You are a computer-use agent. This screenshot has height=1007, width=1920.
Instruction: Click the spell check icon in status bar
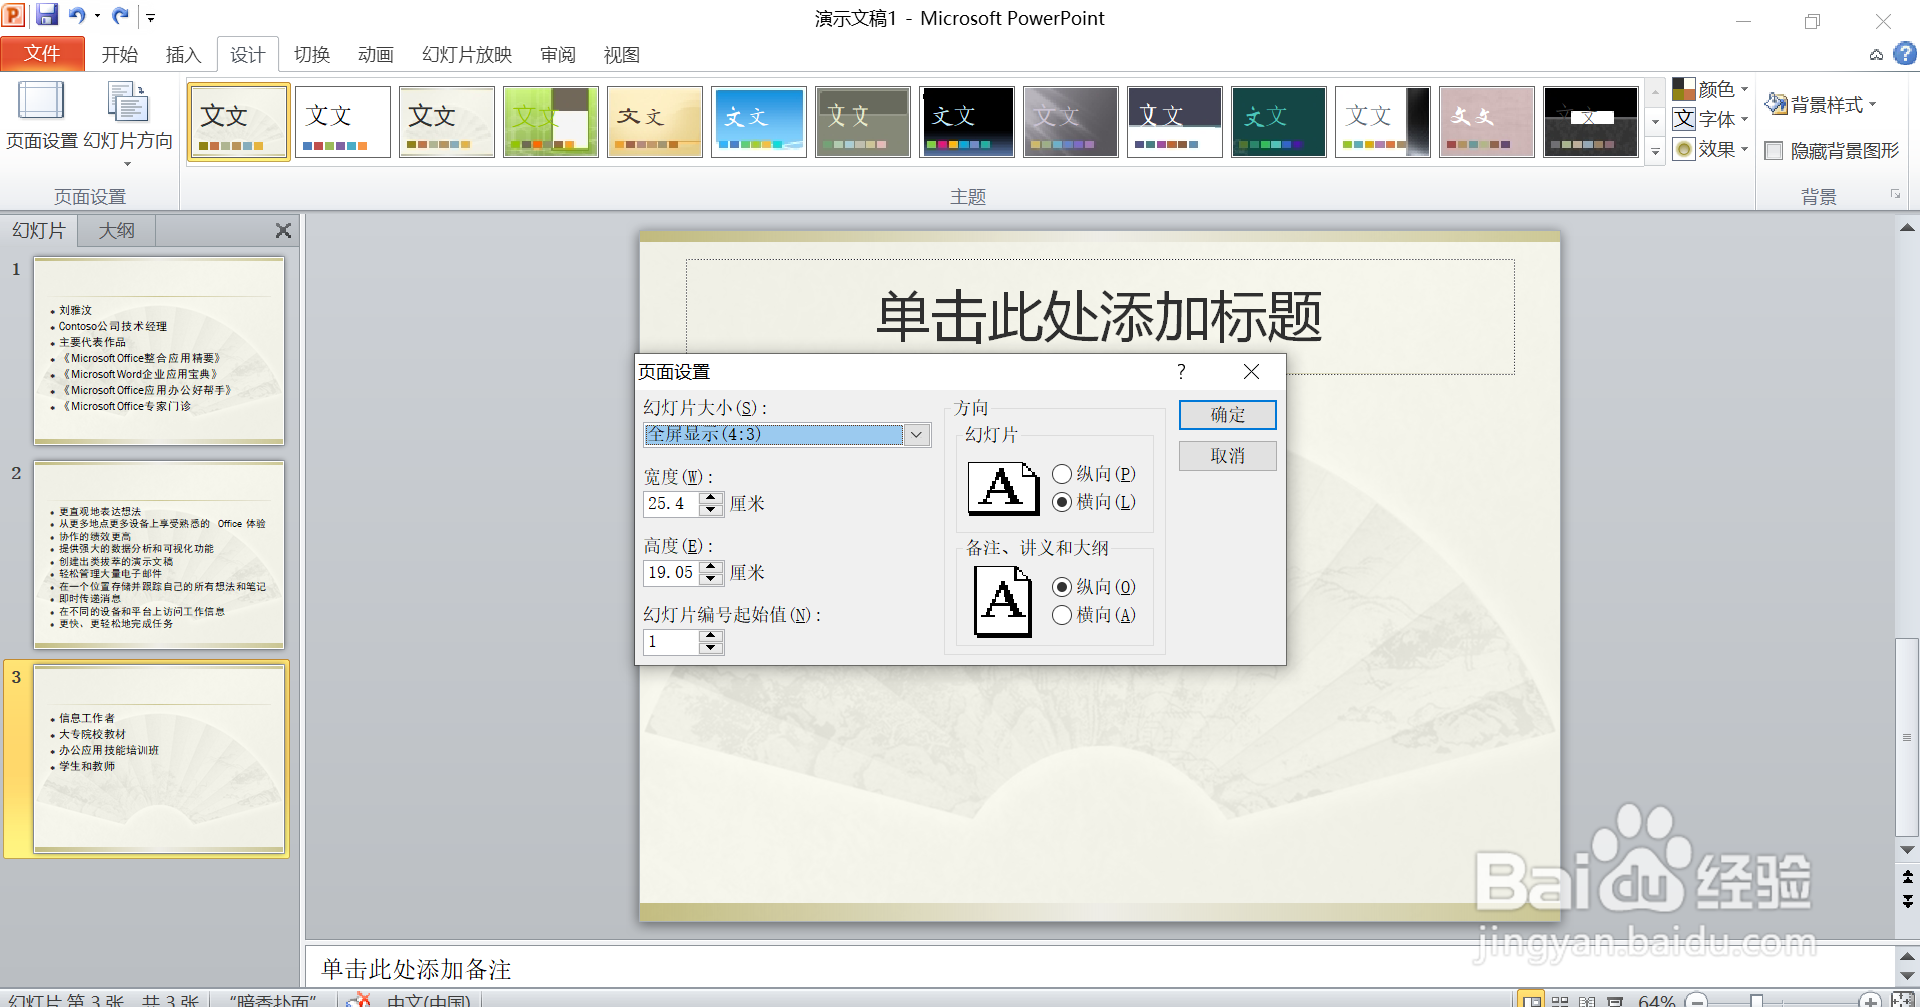[360, 1000]
